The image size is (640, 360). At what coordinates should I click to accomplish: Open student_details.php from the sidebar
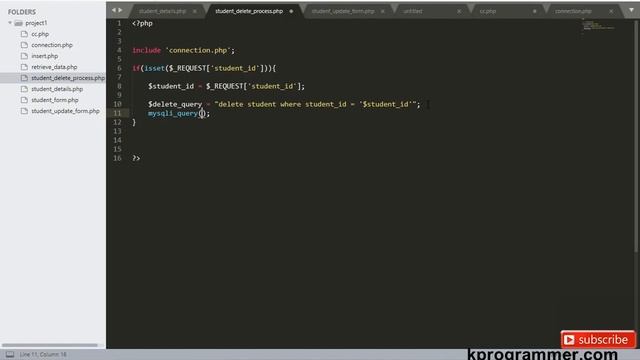pos(57,89)
